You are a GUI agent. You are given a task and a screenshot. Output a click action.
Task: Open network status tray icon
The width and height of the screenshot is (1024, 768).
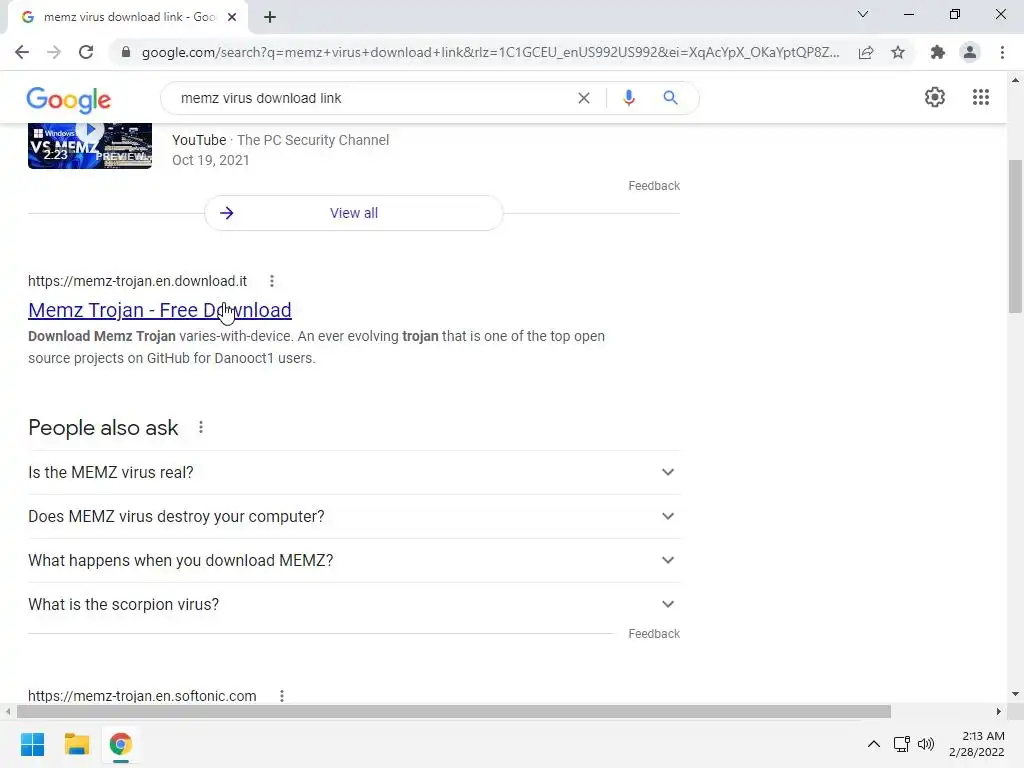point(902,744)
